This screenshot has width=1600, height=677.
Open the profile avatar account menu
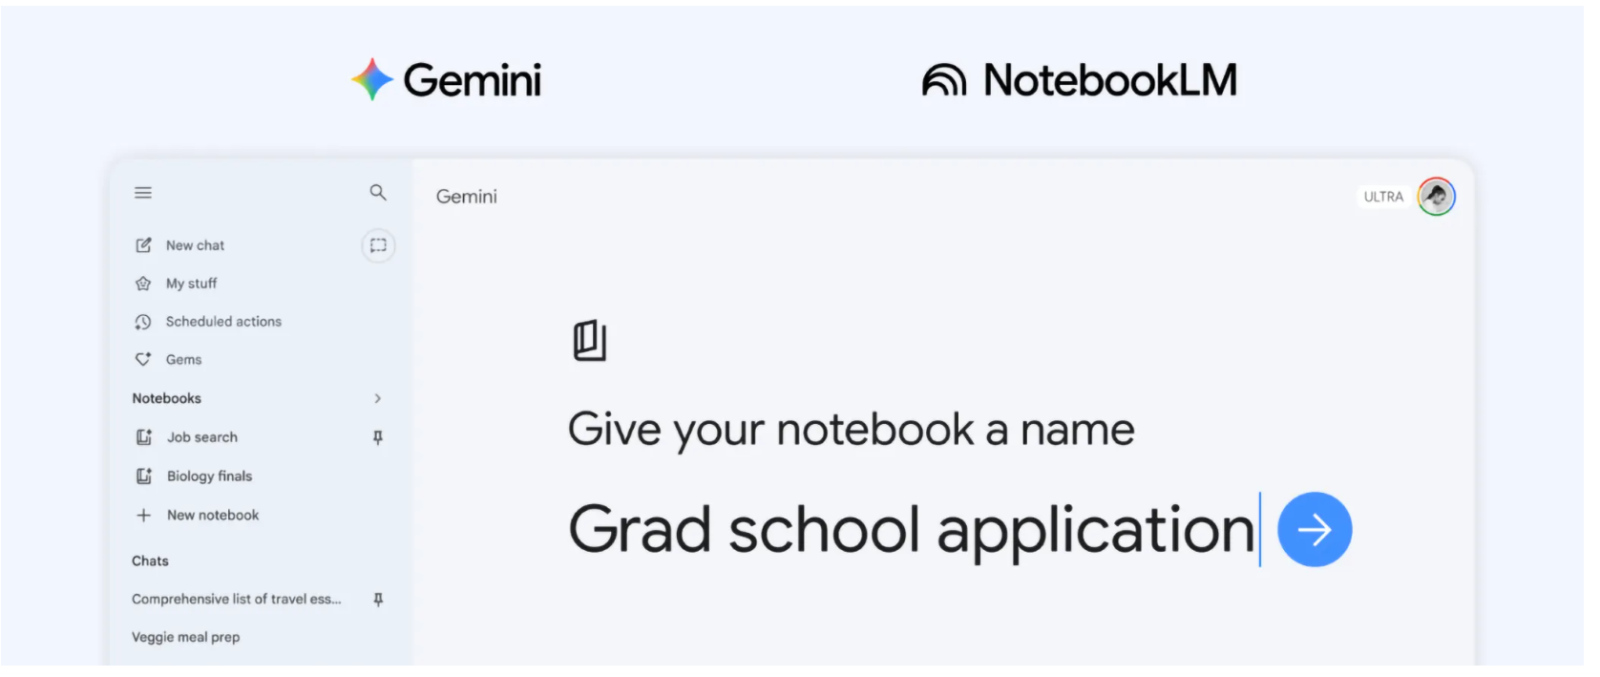point(1436,196)
